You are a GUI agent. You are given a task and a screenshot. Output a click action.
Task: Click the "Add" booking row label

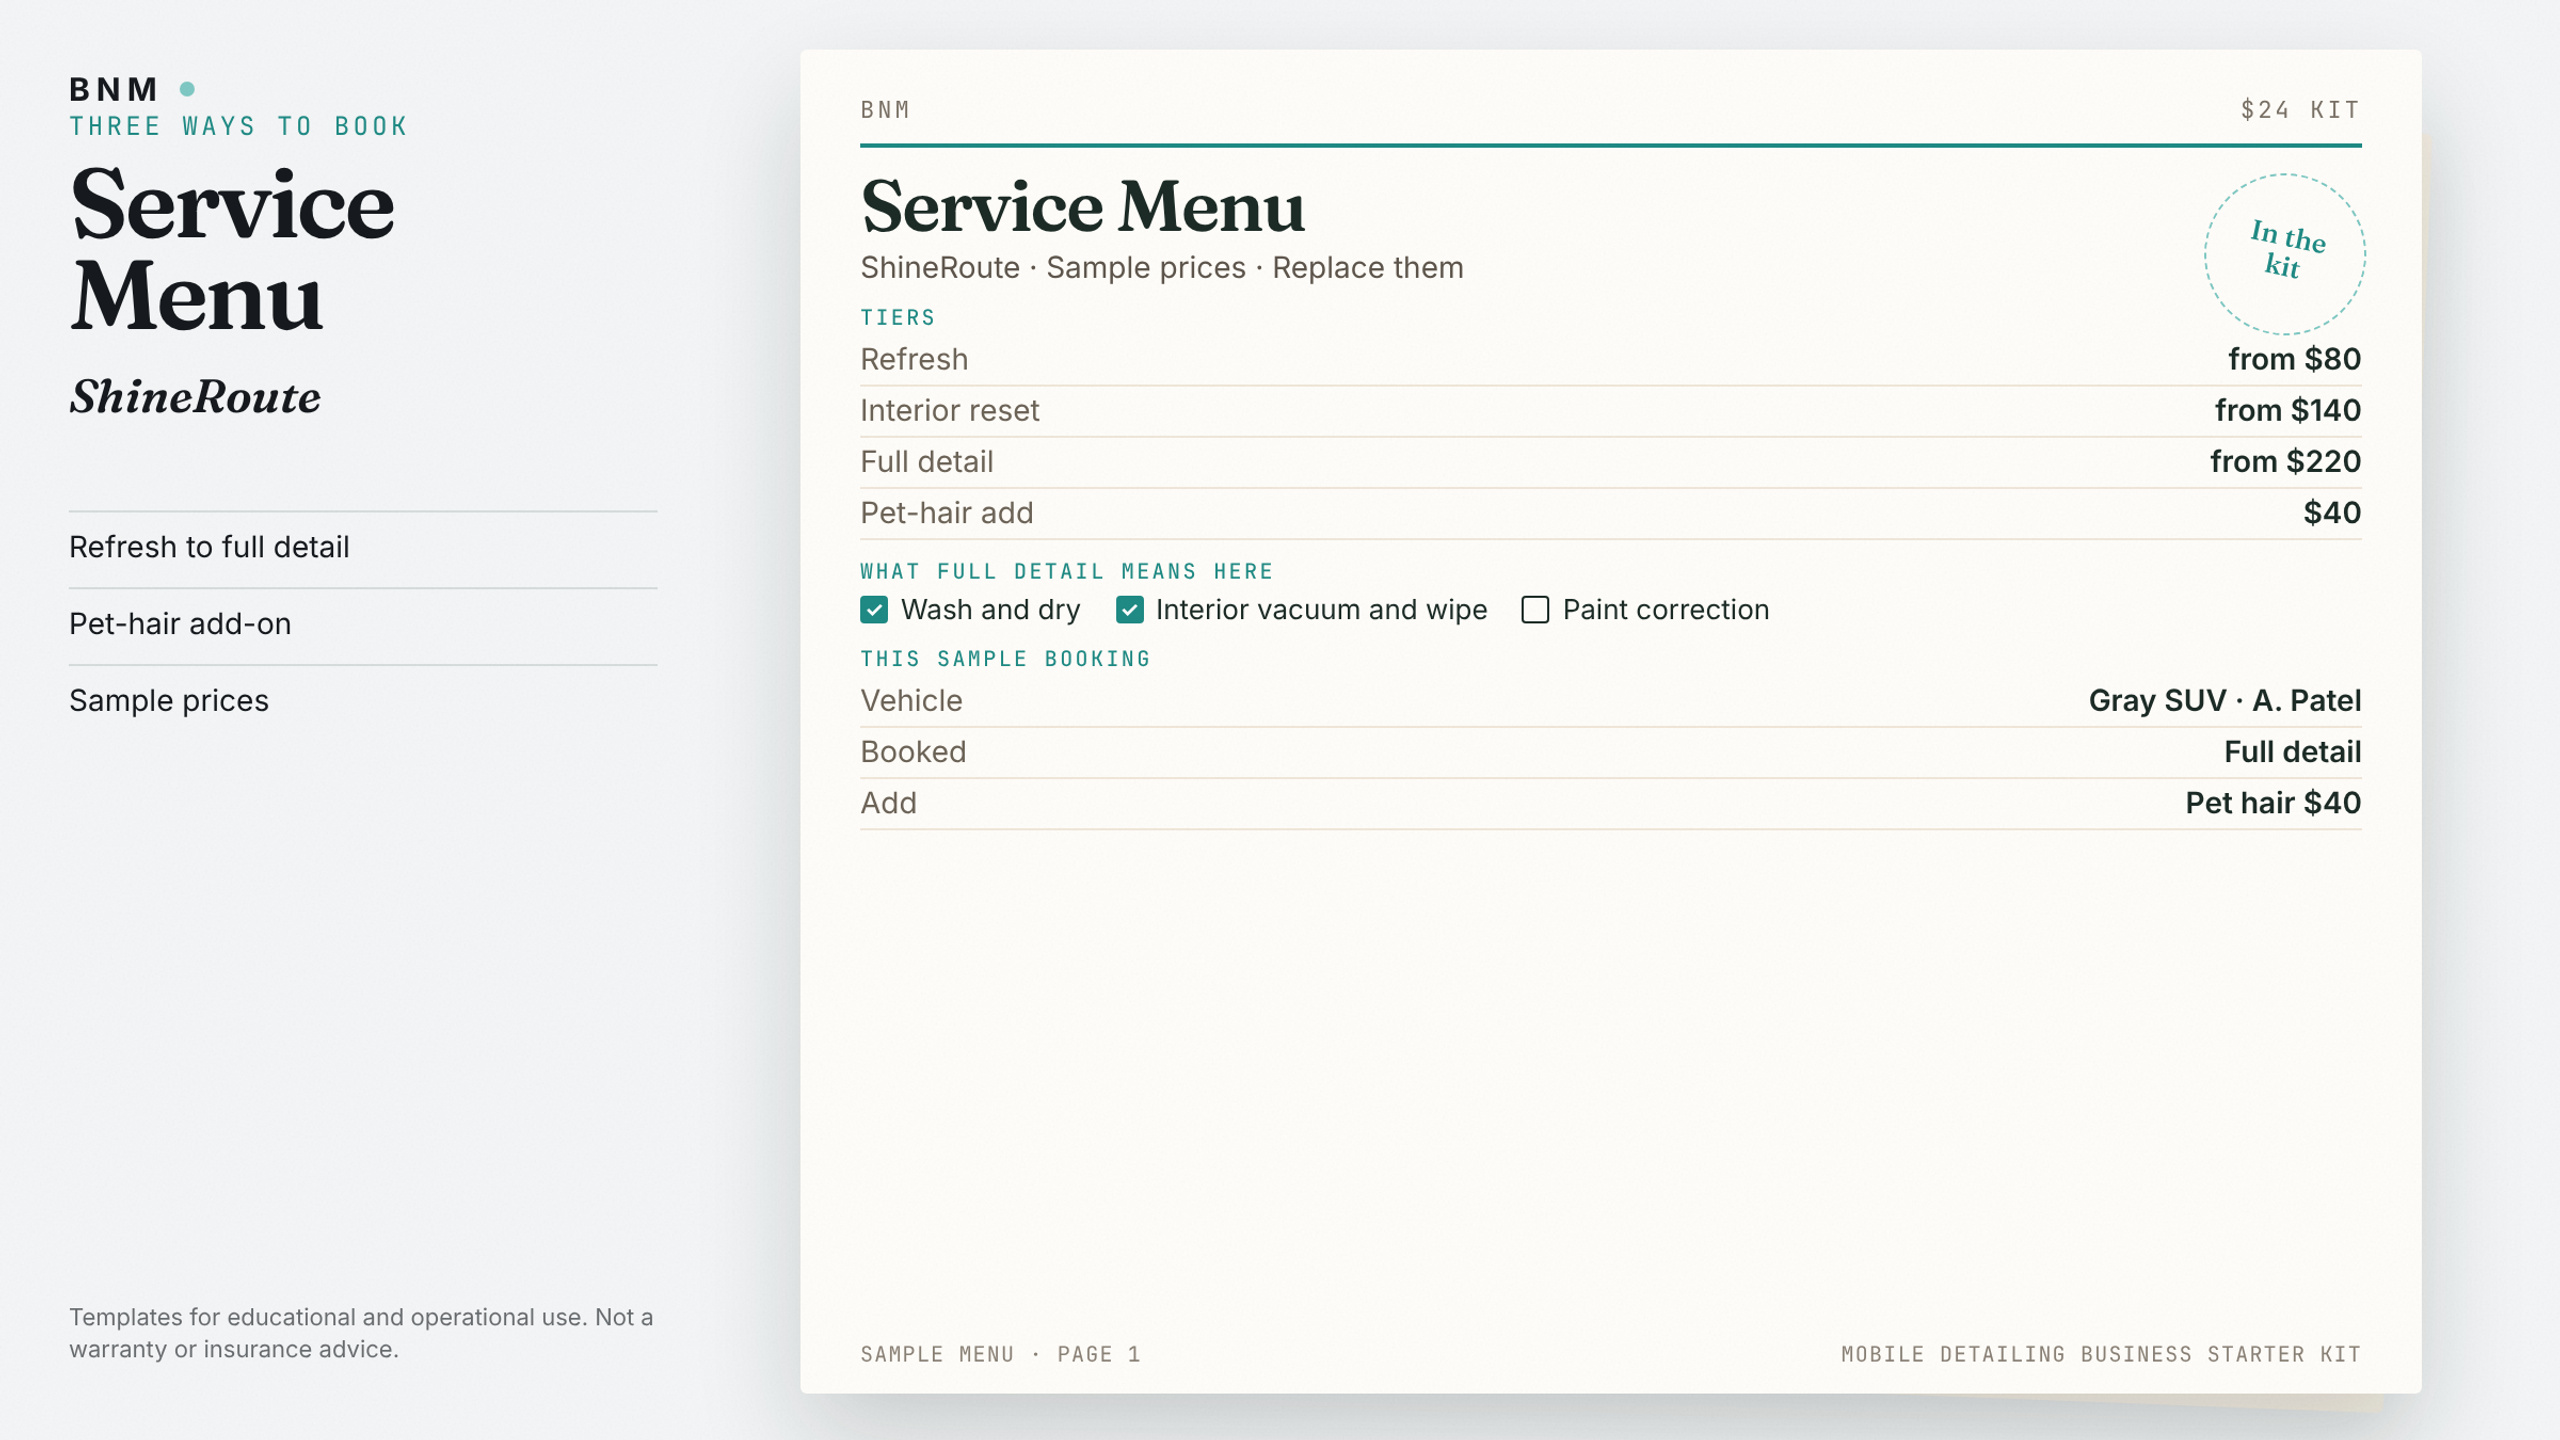tap(888, 803)
